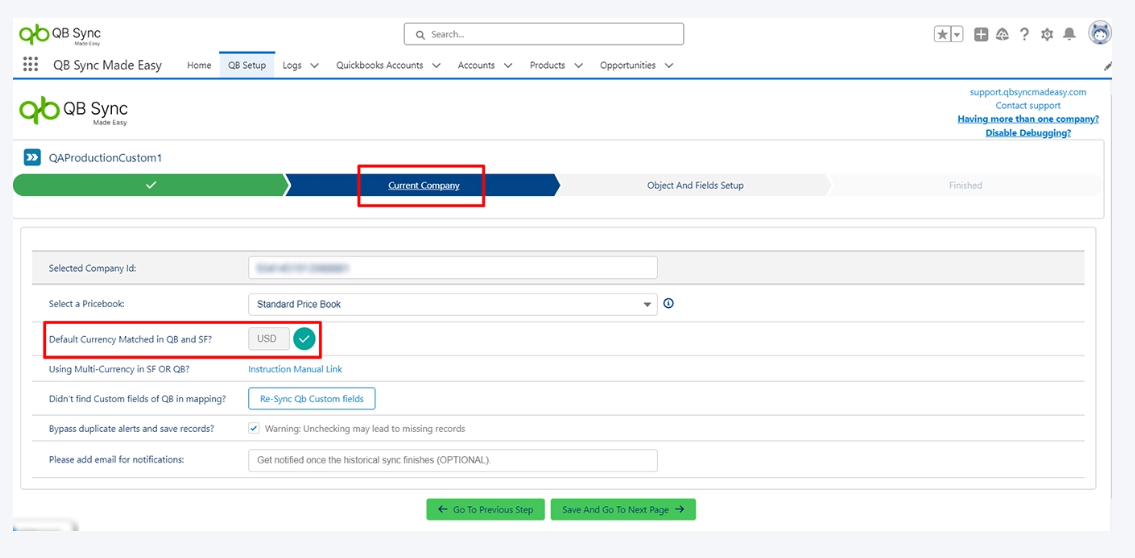This screenshot has height=558, width=1135.
Task: Click the notification email input field
Action: [x=452, y=460]
